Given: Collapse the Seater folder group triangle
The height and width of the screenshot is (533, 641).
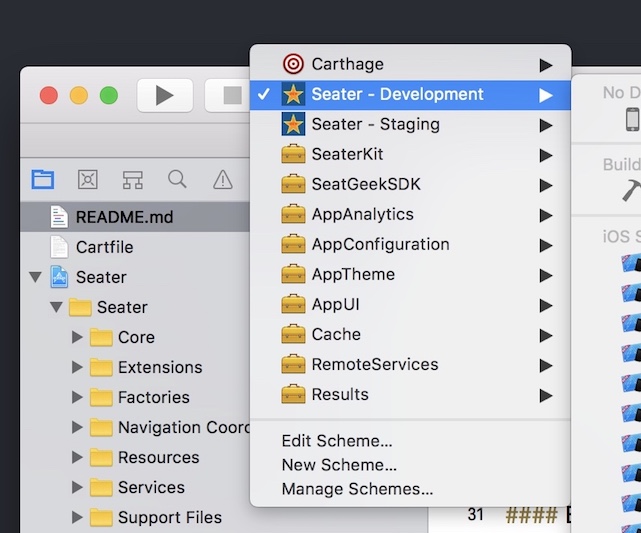Looking at the screenshot, I should pos(56,307).
